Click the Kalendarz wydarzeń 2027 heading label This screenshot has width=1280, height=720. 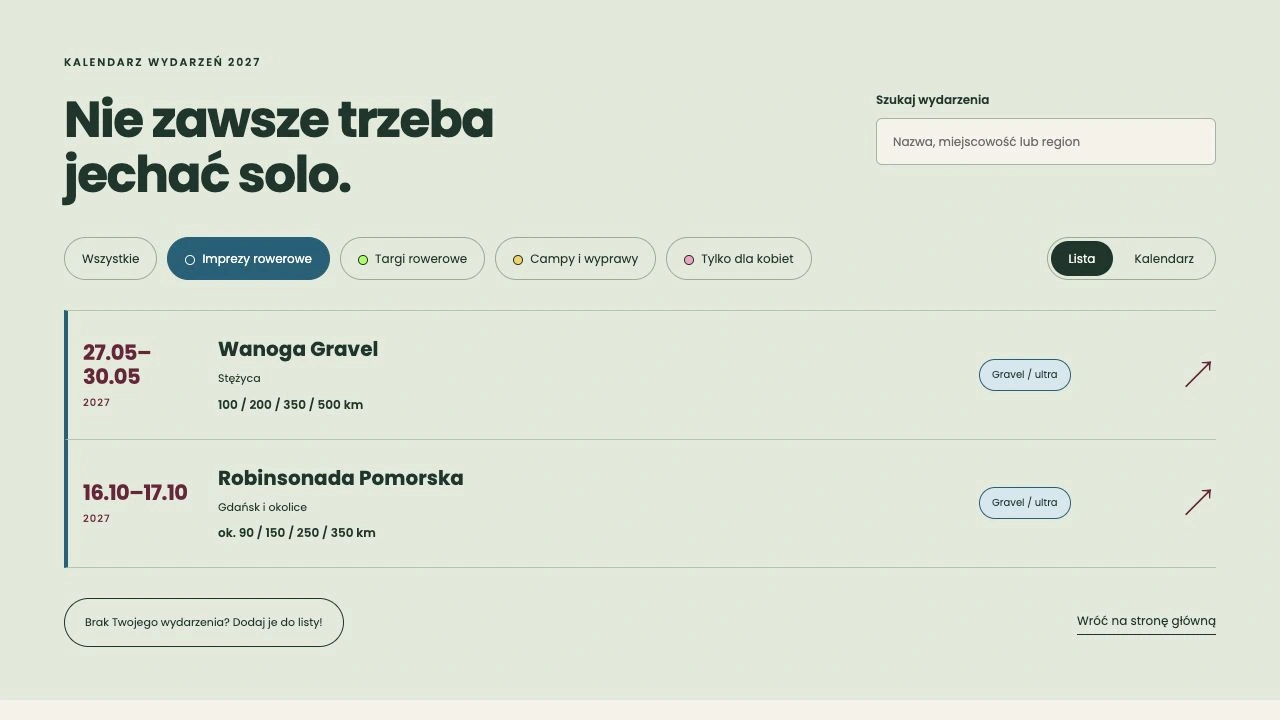[x=162, y=62]
